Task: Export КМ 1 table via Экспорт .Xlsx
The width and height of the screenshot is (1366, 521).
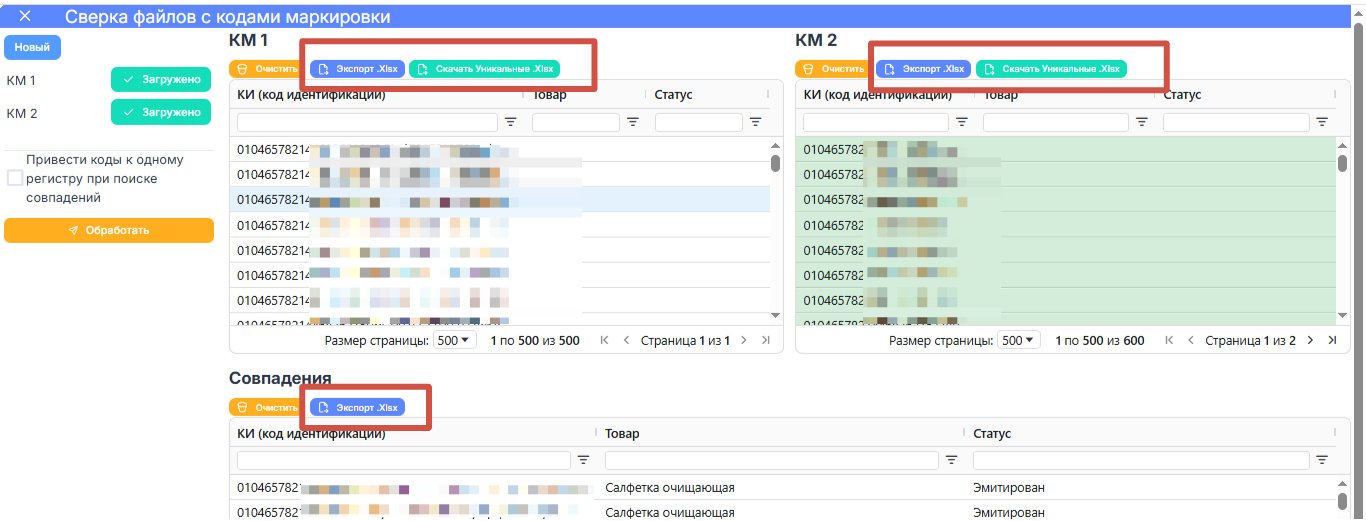Action: coord(357,69)
